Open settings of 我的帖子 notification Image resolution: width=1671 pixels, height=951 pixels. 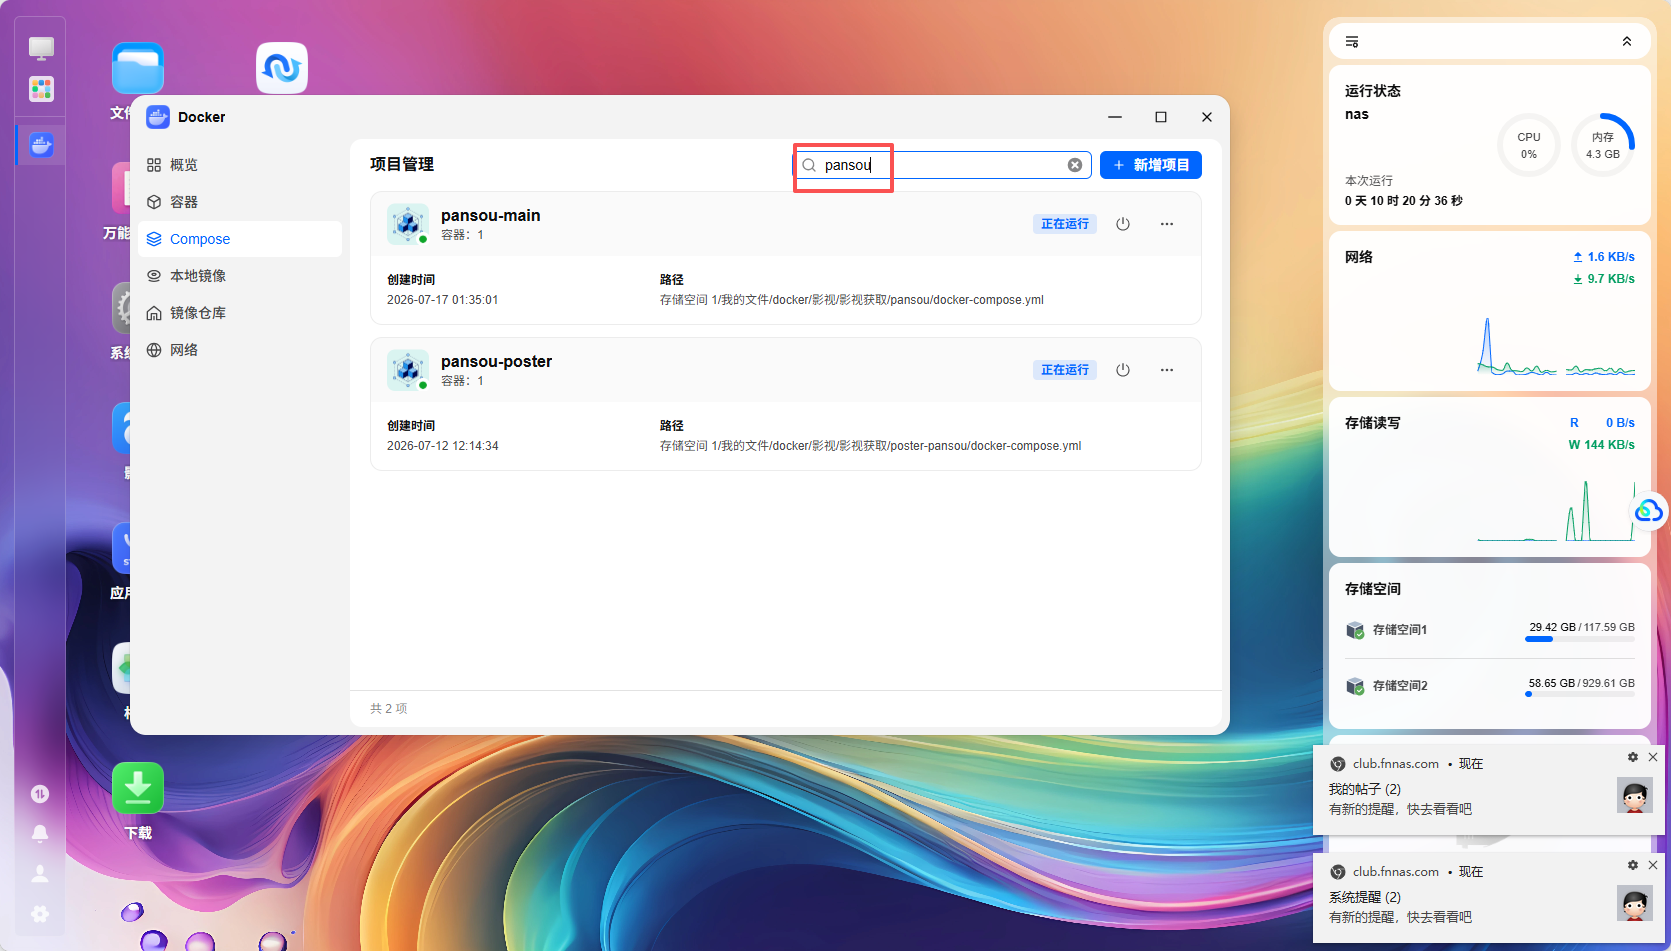1633,758
